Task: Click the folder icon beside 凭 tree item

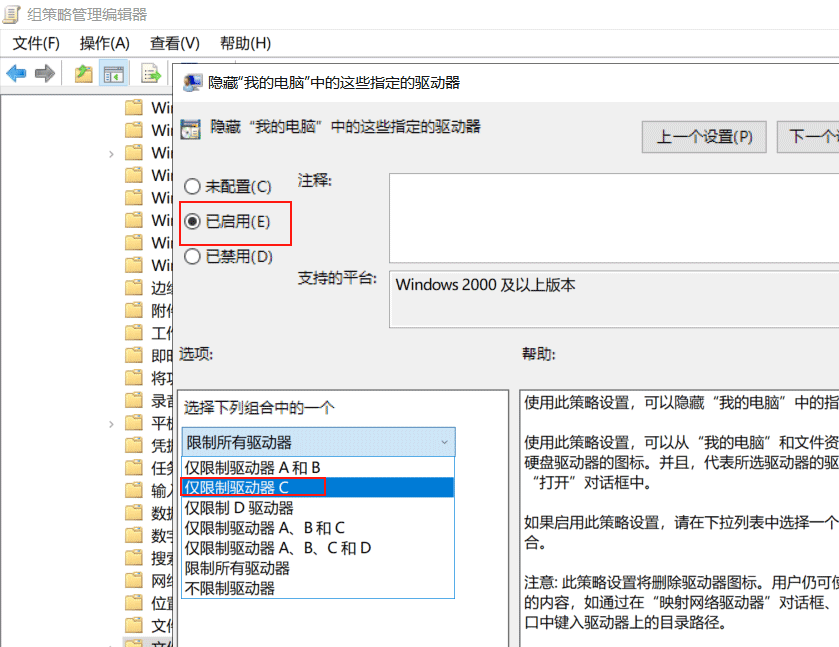Action: [x=134, y=445]
